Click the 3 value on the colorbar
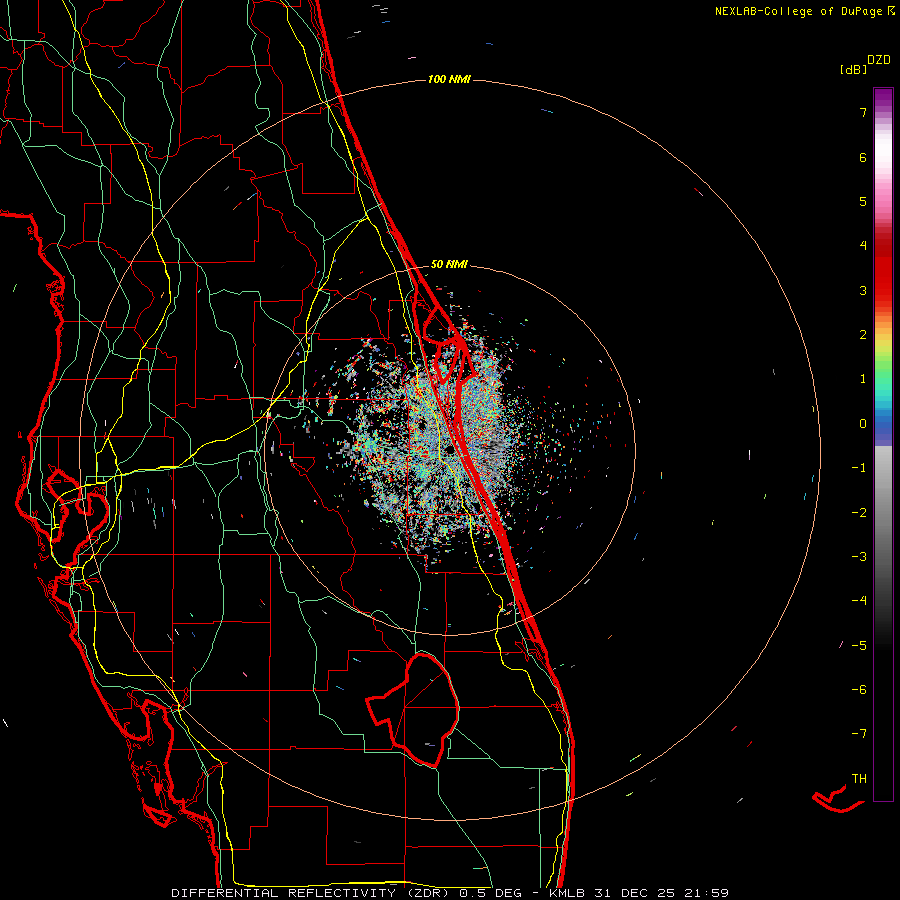Image resolution: width=900 pixels, height=900 pixels. pos(863,290)
